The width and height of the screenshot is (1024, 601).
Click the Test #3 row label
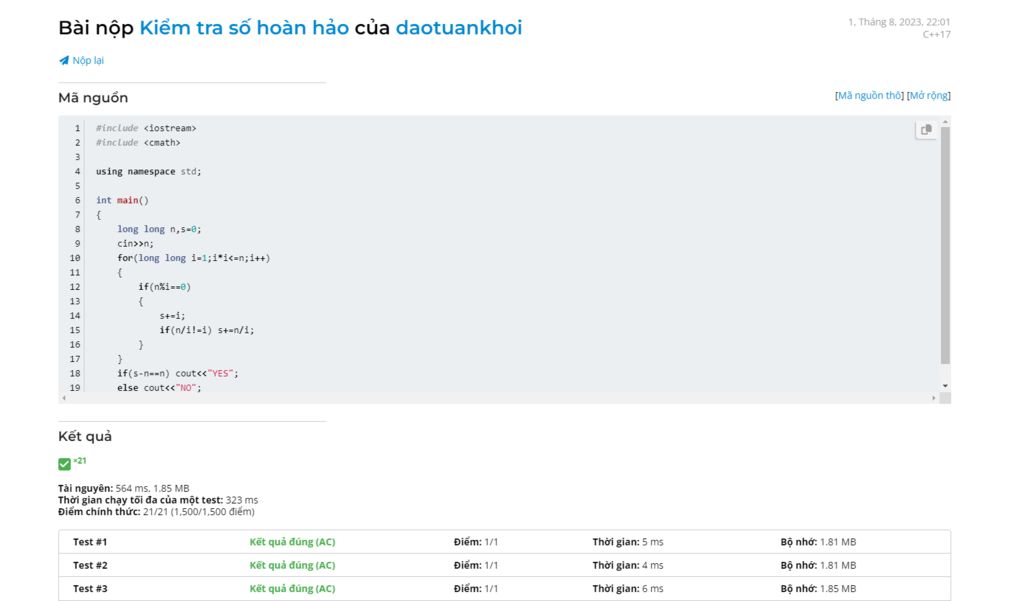(90, 589)
